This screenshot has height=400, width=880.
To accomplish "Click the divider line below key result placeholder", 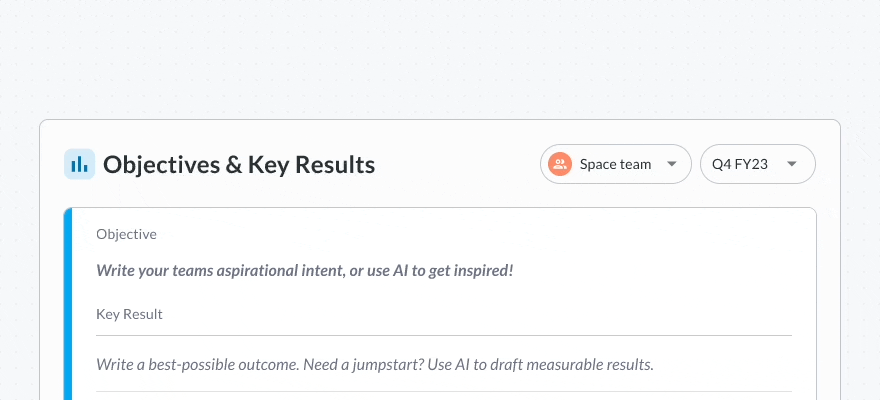I will [444, 391].
